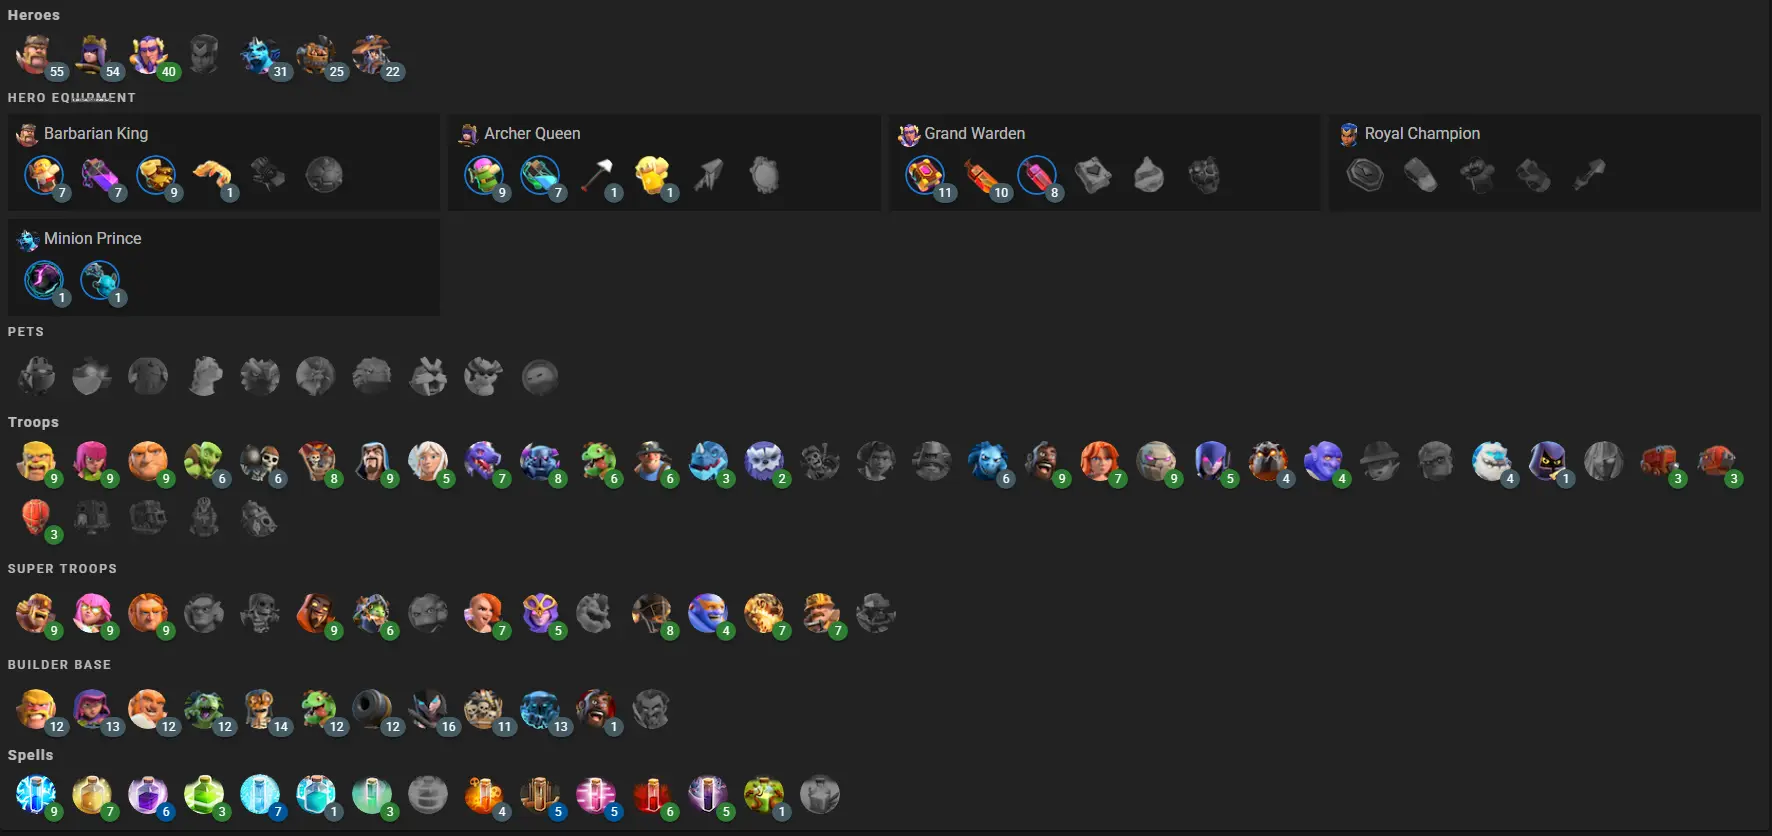Select the Archer Queen hero icon level 54
Viewport: 1772px width, 836px height.
92,55
